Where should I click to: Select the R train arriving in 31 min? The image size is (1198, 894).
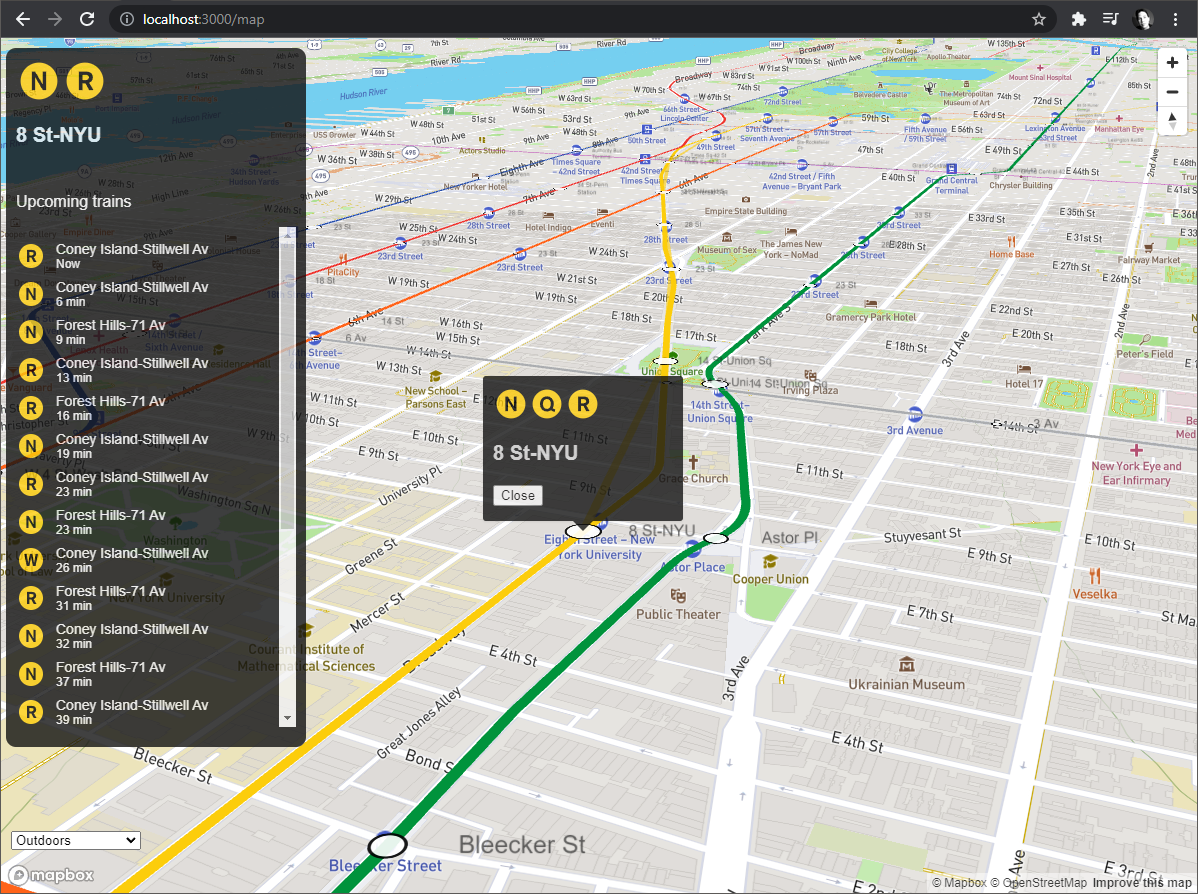pyautogui.click(x=147, y=598)
